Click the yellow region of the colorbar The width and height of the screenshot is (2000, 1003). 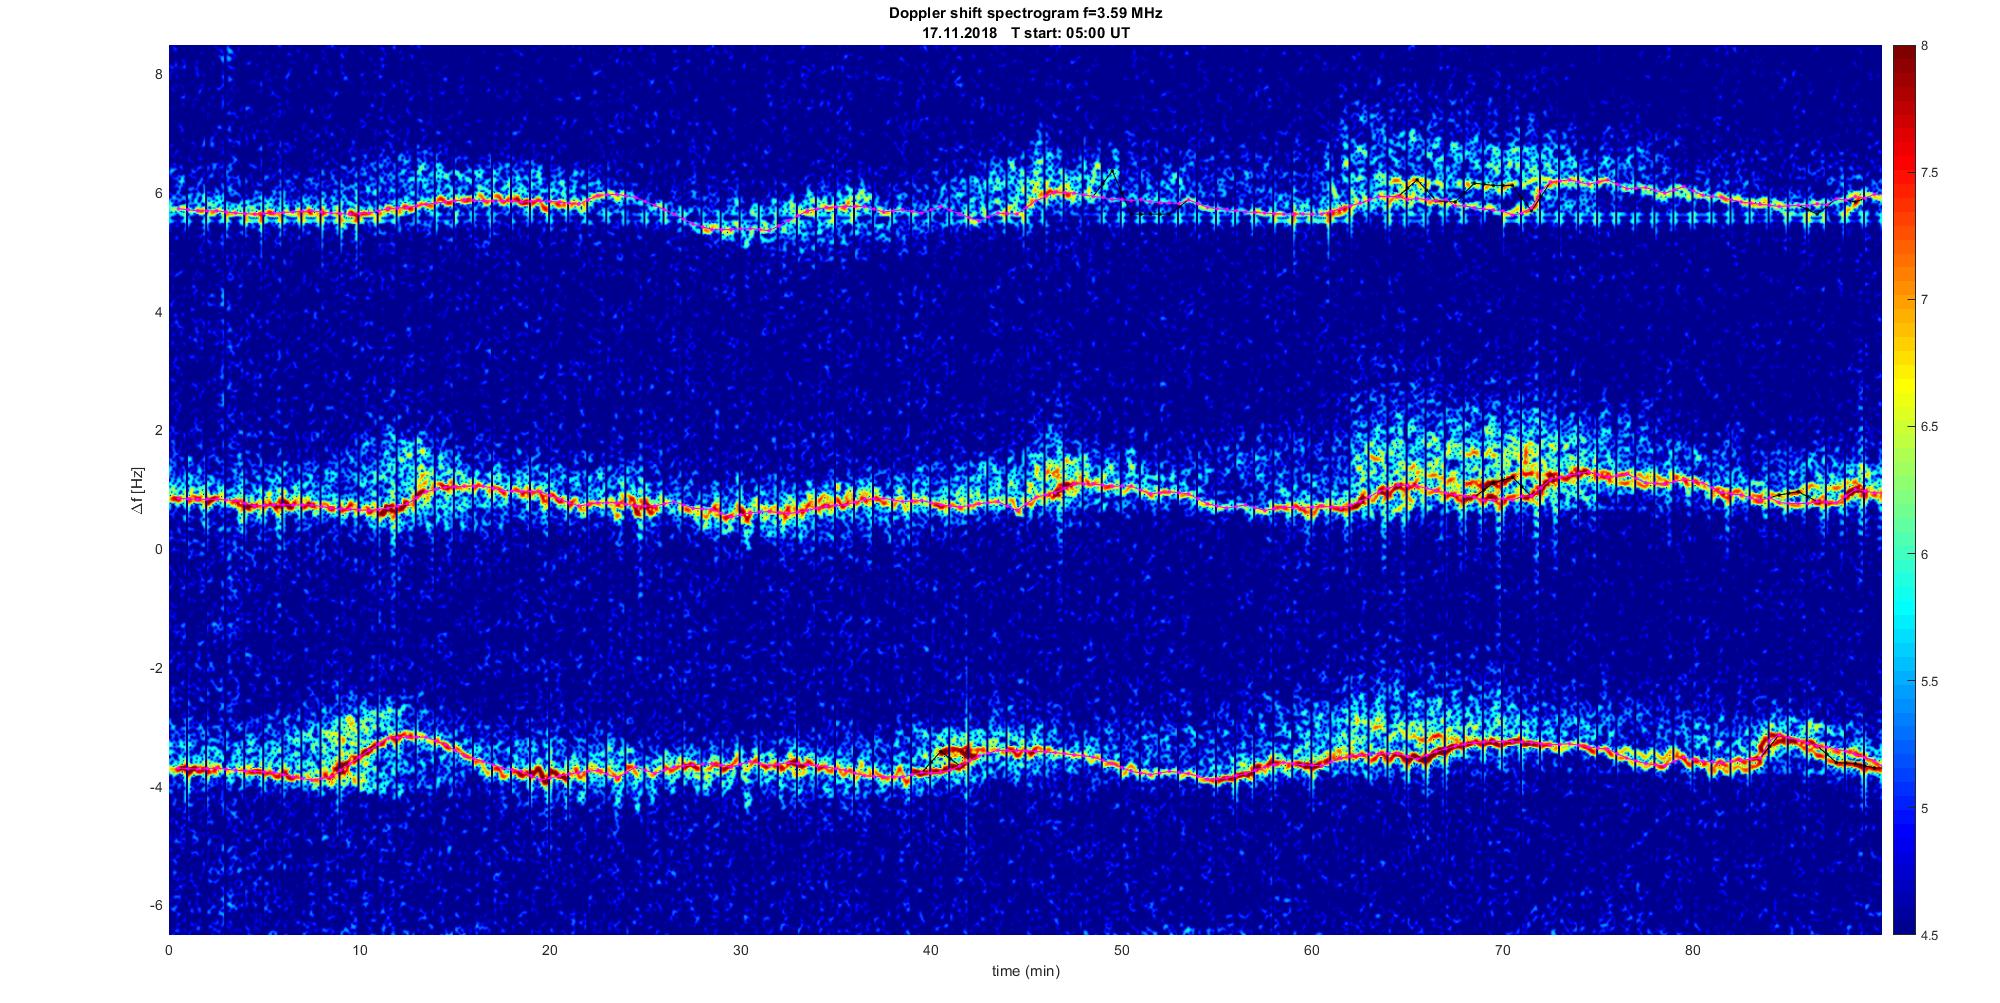pyautogui.click(x=1903, y=385)
